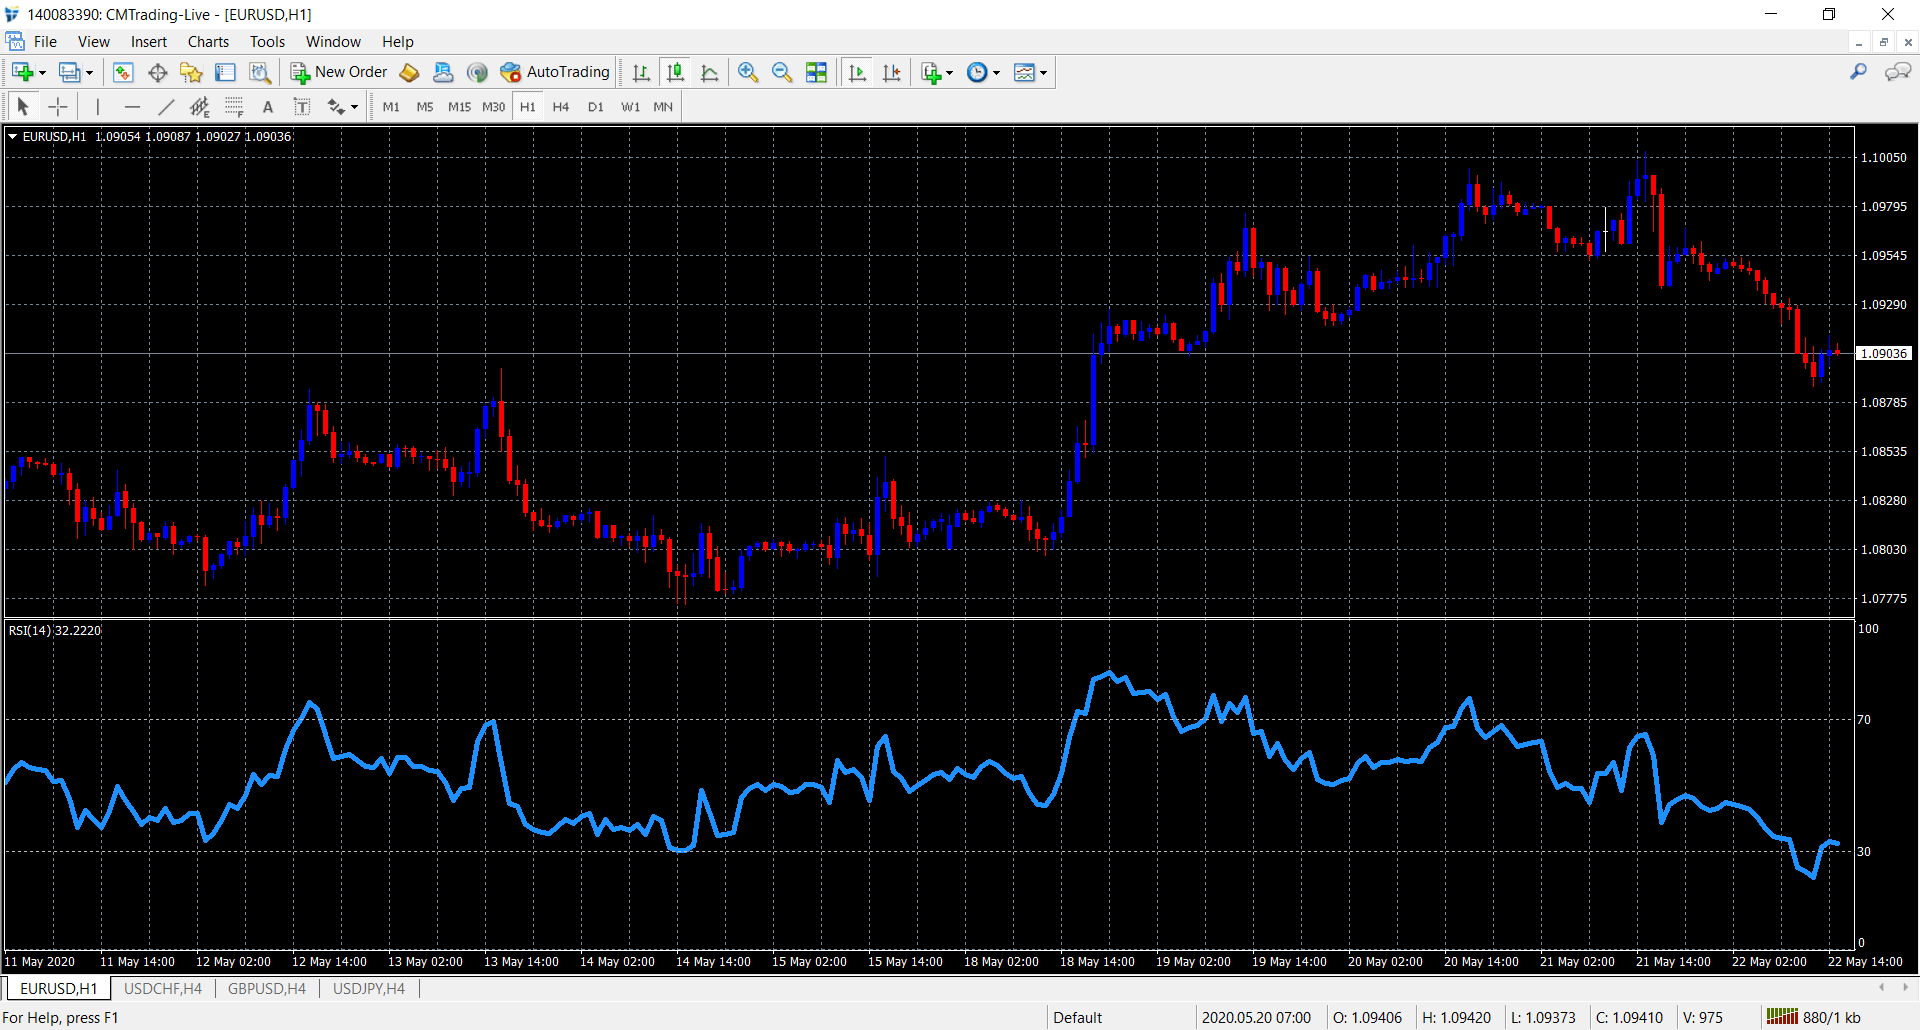Screen dimensions: 1920x1030
Task: Enable chart shift toggle
Action: [891, 72]
